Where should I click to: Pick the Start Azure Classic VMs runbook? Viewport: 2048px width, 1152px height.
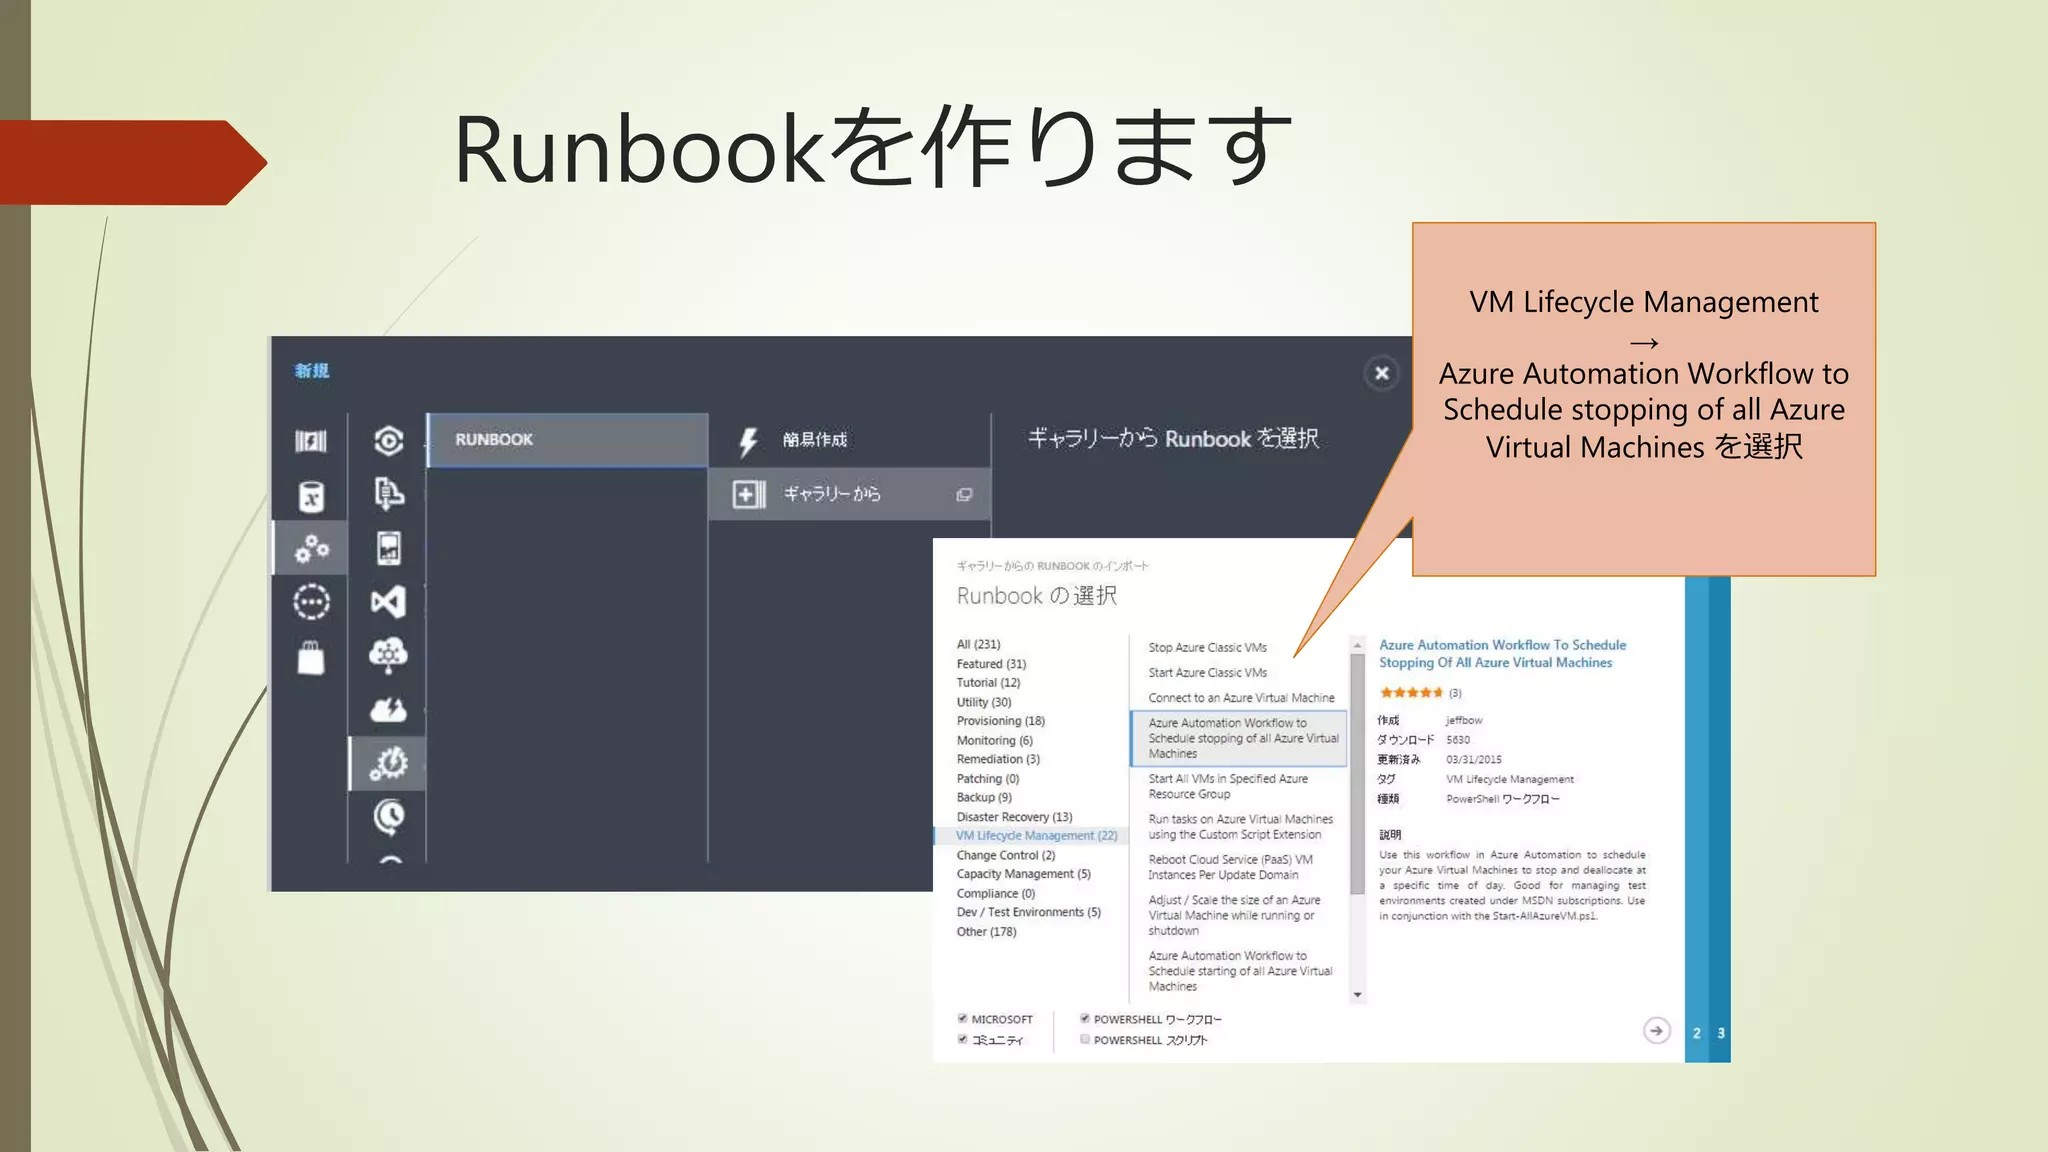pyautogui.click(x=1207, y=673)
